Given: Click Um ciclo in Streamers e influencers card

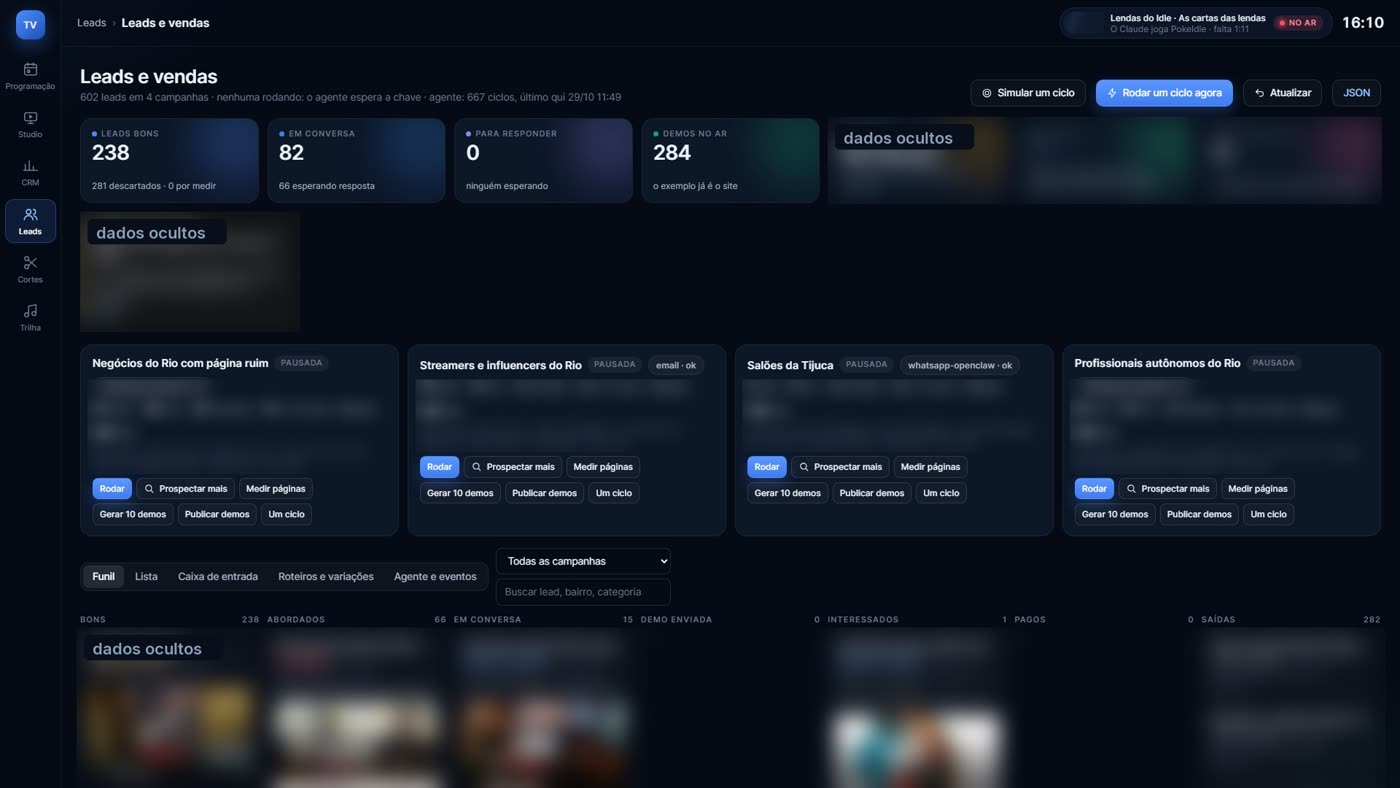Looking at the screenshot, I should (x=614, y=493).
